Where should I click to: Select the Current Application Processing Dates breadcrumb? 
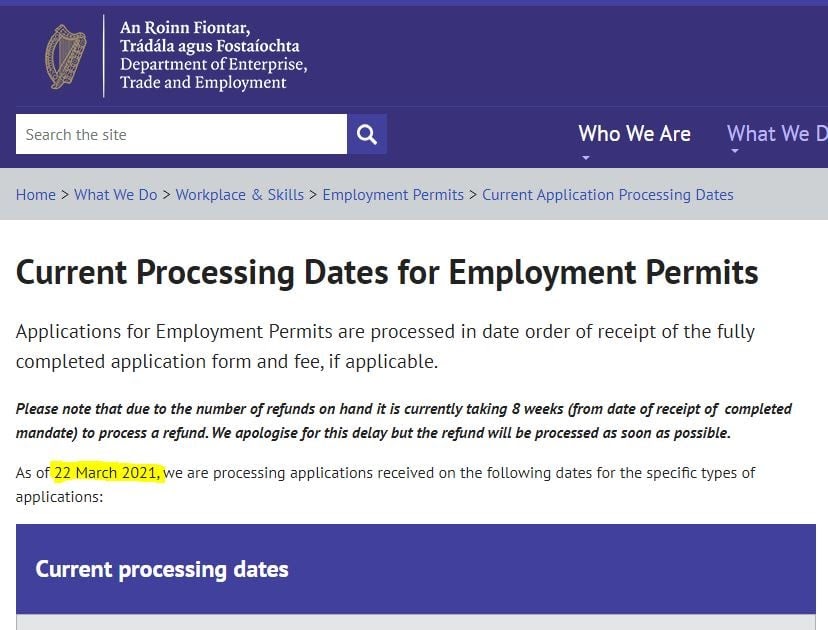click(x=608, y=194)
